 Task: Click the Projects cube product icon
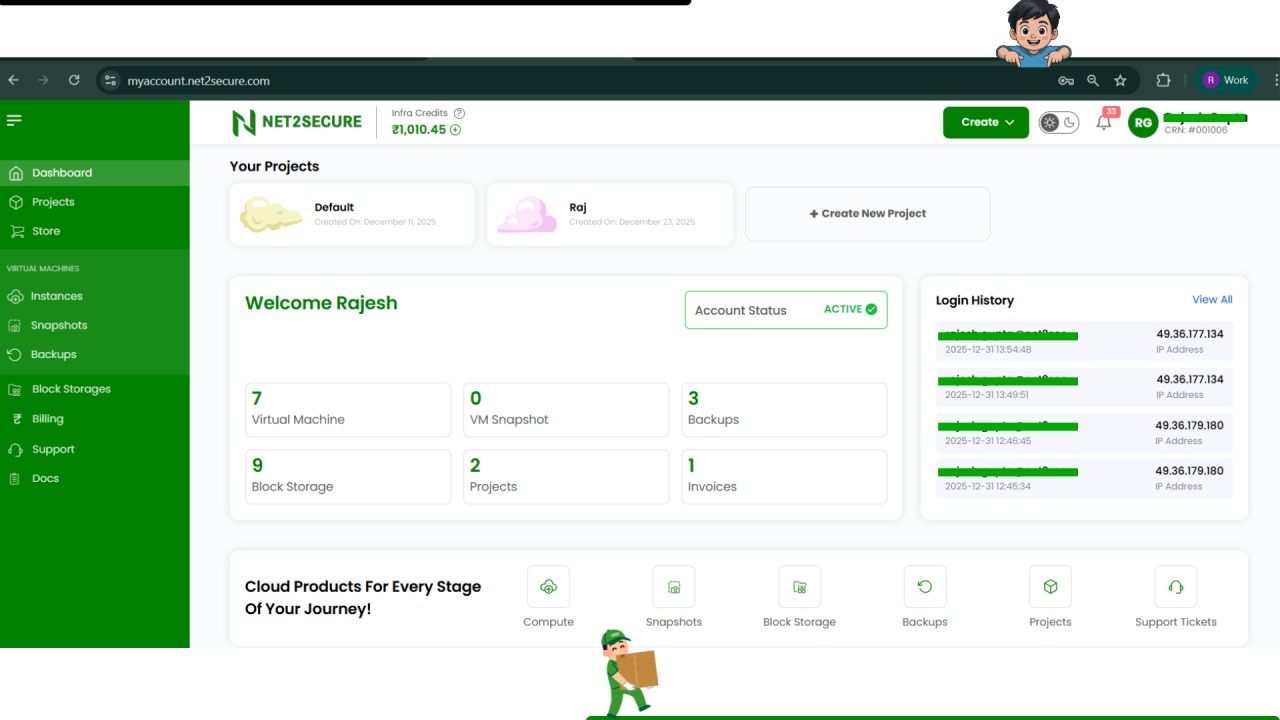[x=1050, y=587]
